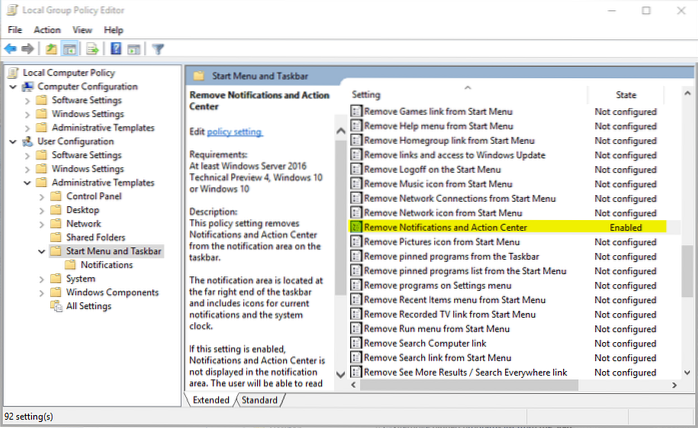Open Help via the question mark icon
The height and width of the screenshot is (428, 698).
(117, 48)
